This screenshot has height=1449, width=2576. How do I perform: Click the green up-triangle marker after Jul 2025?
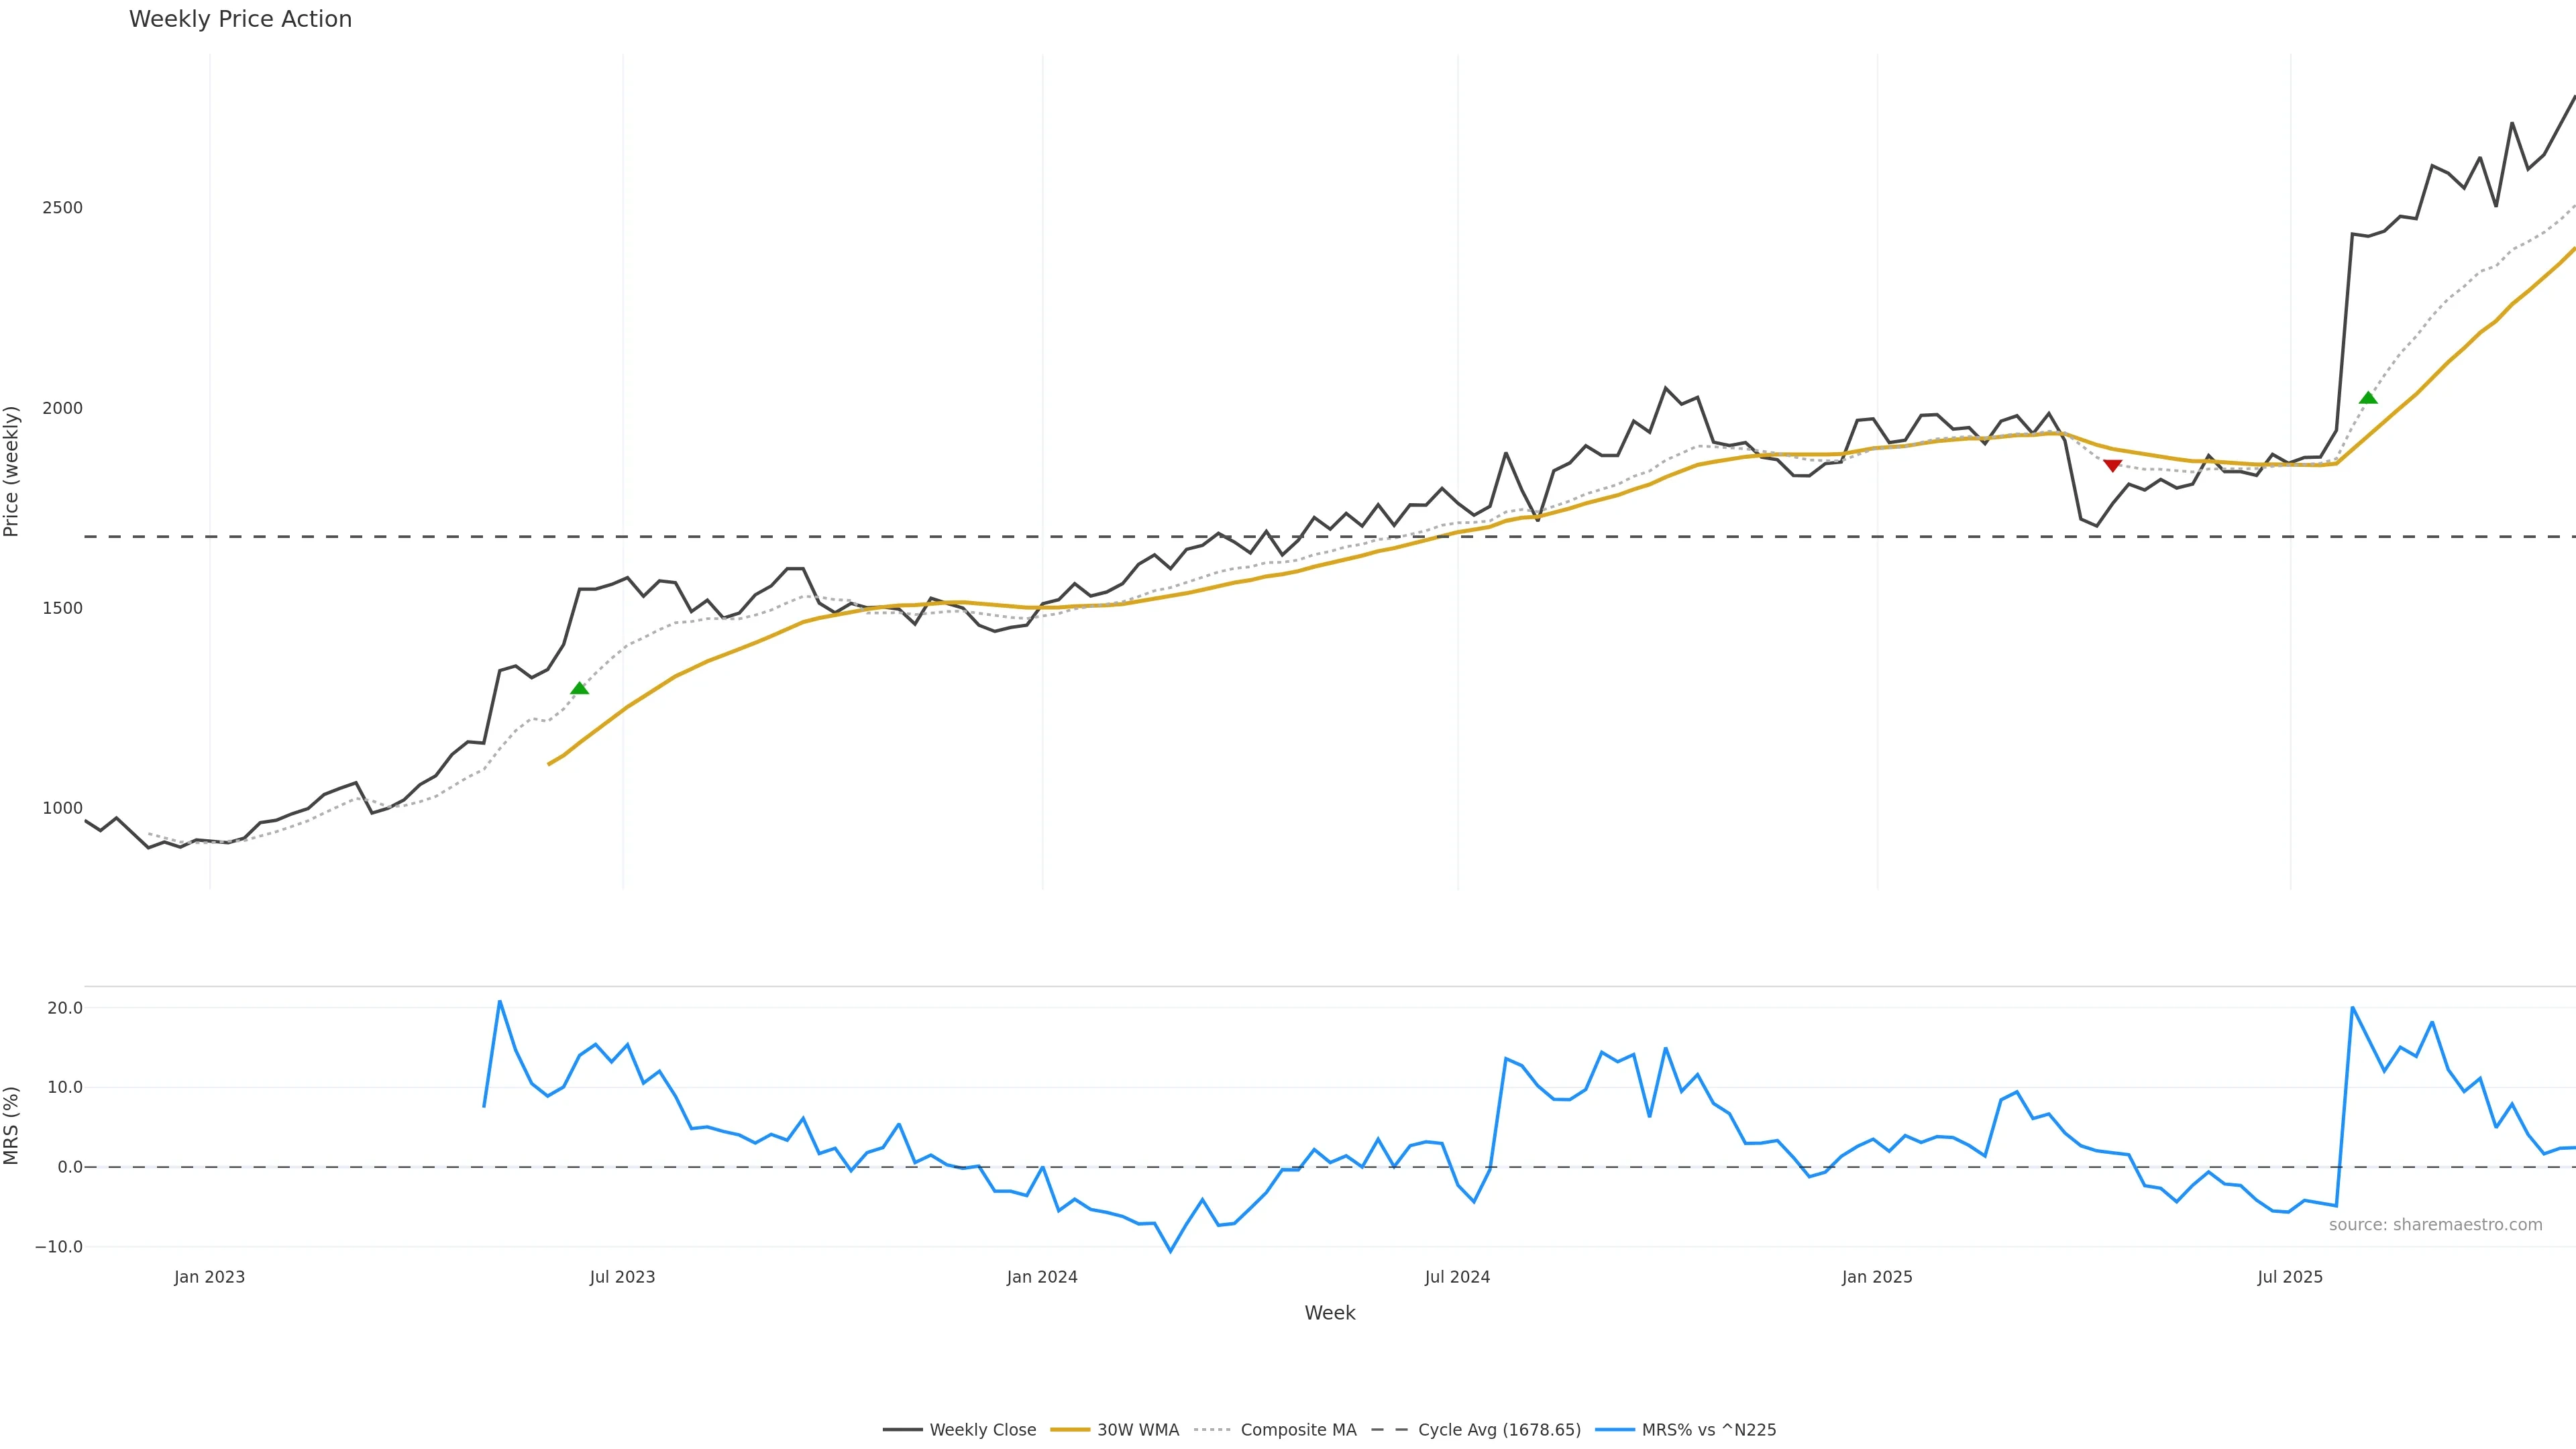coord(2368,398)
